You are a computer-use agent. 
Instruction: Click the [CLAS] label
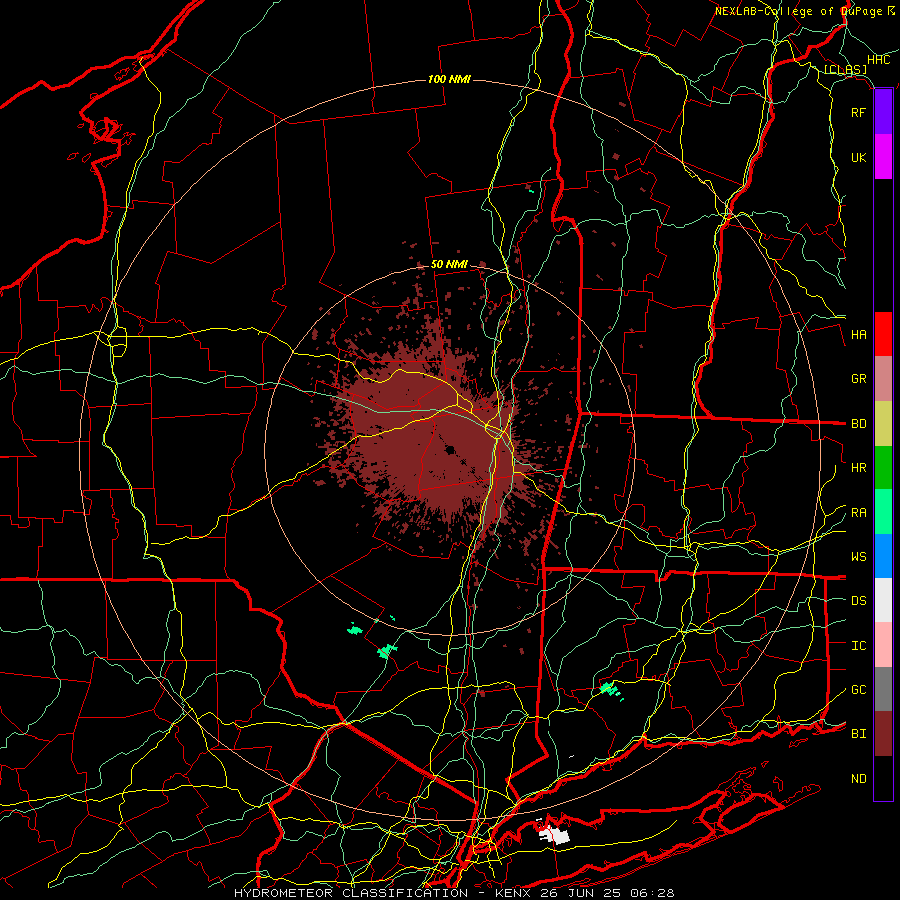(845, 69)
